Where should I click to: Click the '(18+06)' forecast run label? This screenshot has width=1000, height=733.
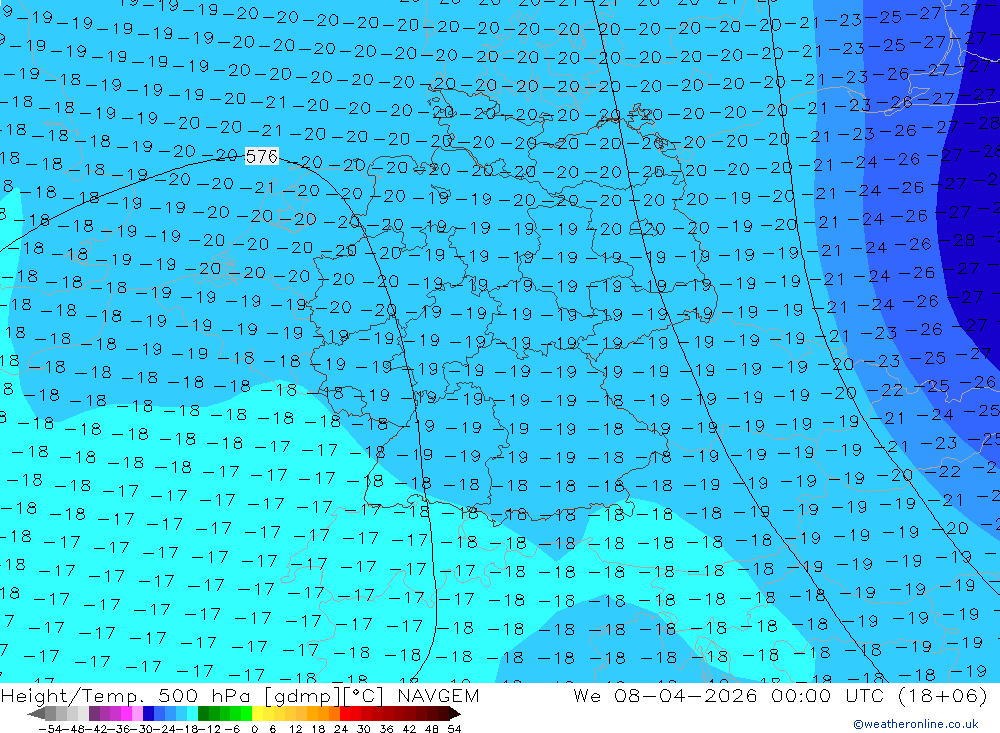(x=943, y=695)
